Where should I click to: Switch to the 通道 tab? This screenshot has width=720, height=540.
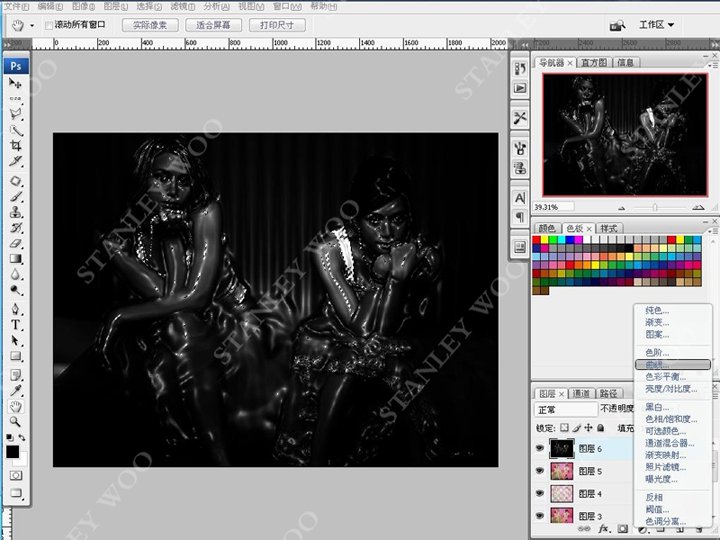click(x=581, y=394)
